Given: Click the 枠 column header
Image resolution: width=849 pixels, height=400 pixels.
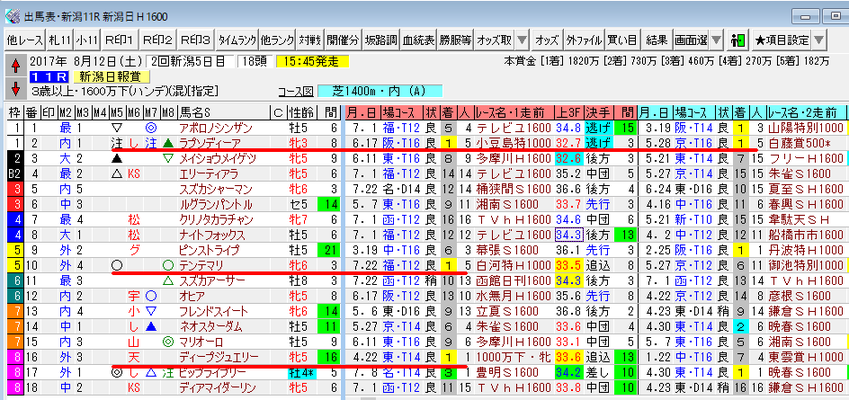Looking at the screenshot, I should (14, 113).
